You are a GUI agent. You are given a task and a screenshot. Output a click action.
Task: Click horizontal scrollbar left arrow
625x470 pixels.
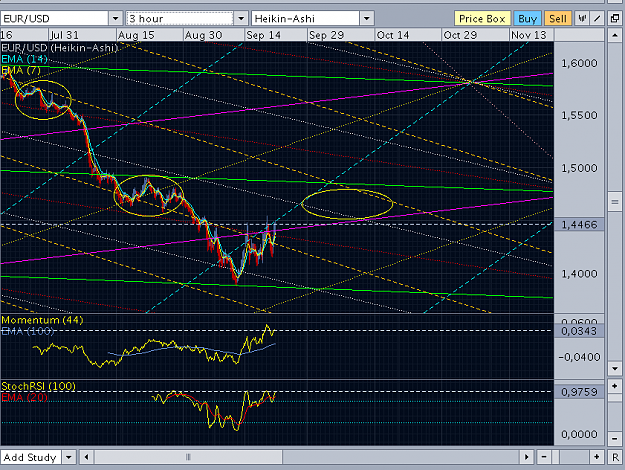coord(86,457)
